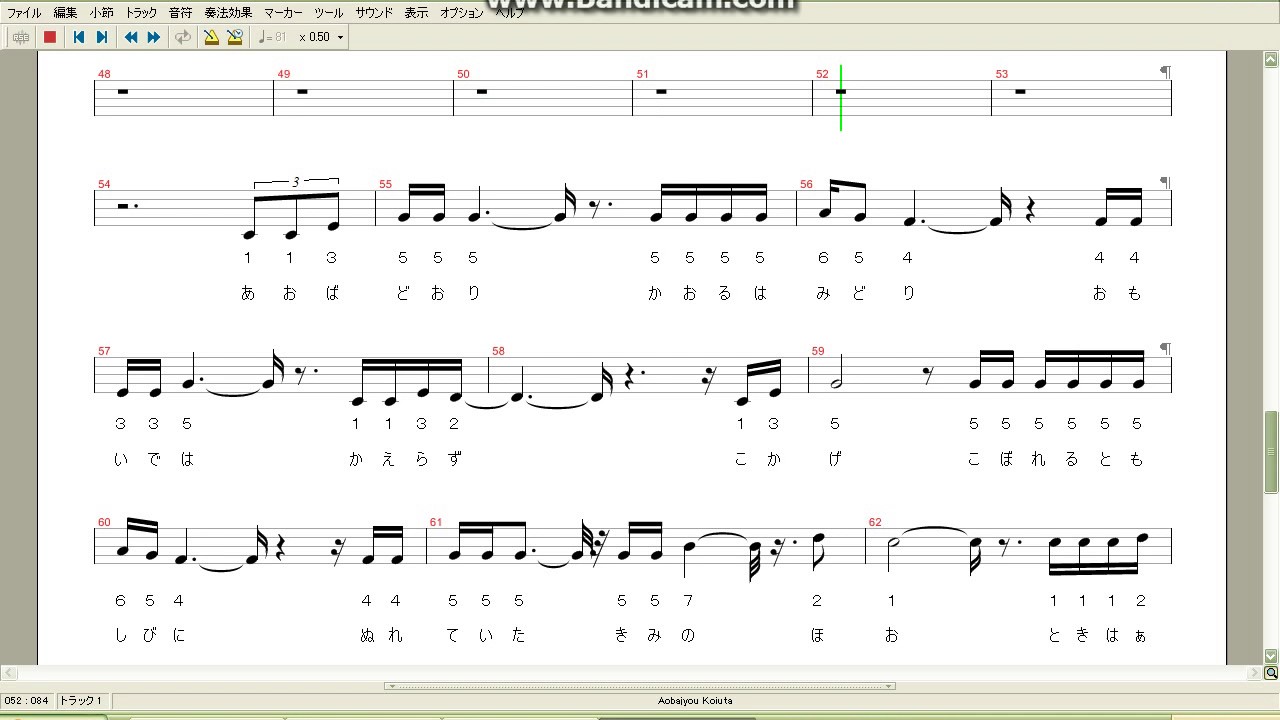This screenshot has width=1280, height=720.
Task: Click bar number 62
Action: pyautogui.click(x=875, y=522)
